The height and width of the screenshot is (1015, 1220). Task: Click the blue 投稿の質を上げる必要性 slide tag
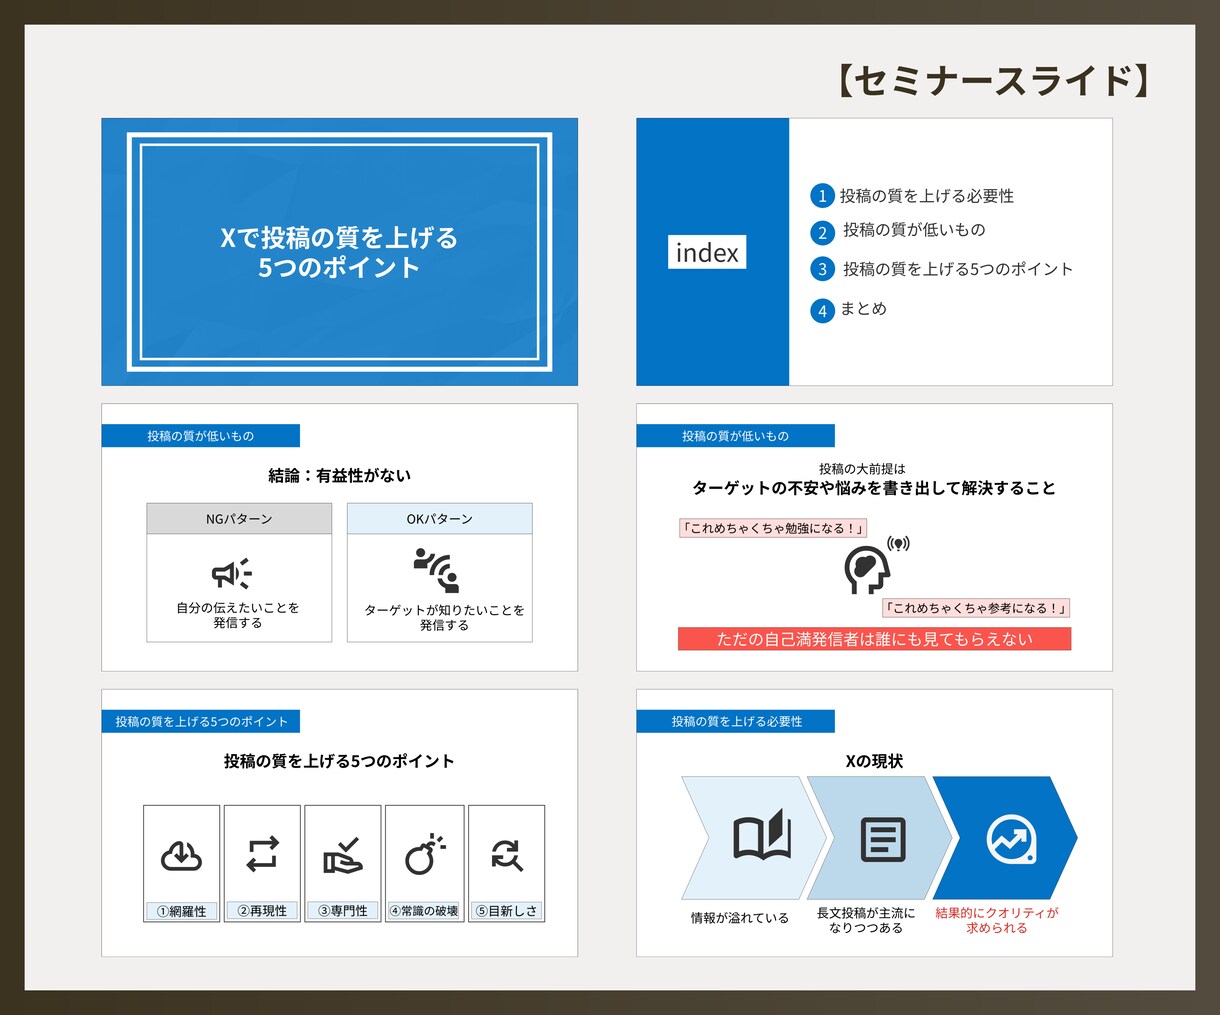pyautogui.click(x=735, y=721)
